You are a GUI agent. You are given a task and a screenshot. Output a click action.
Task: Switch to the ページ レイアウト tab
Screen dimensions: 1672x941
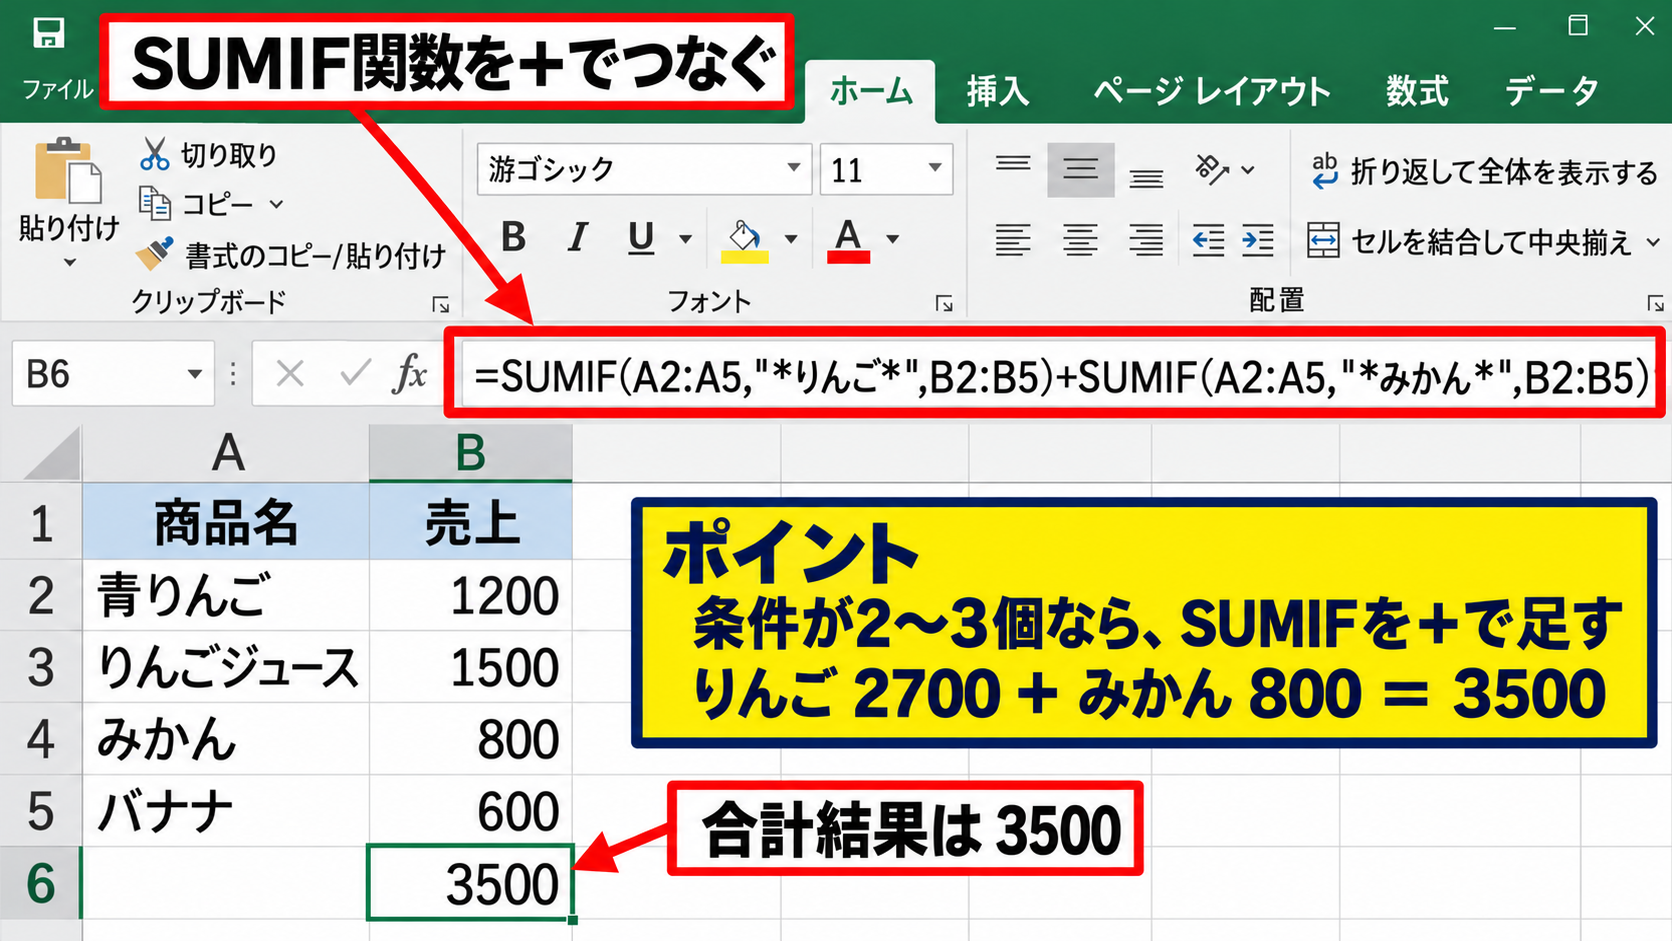(1212, 91)
